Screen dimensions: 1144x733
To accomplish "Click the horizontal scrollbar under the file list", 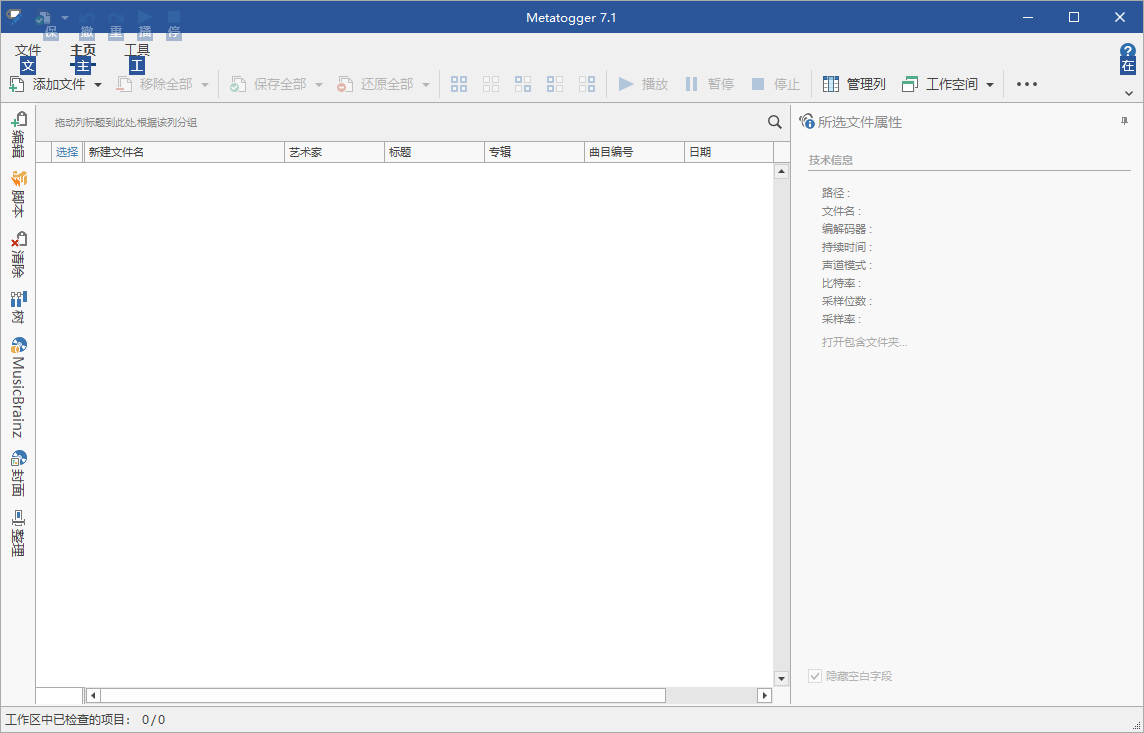I will pyautogui.click(x=382, y=695).
